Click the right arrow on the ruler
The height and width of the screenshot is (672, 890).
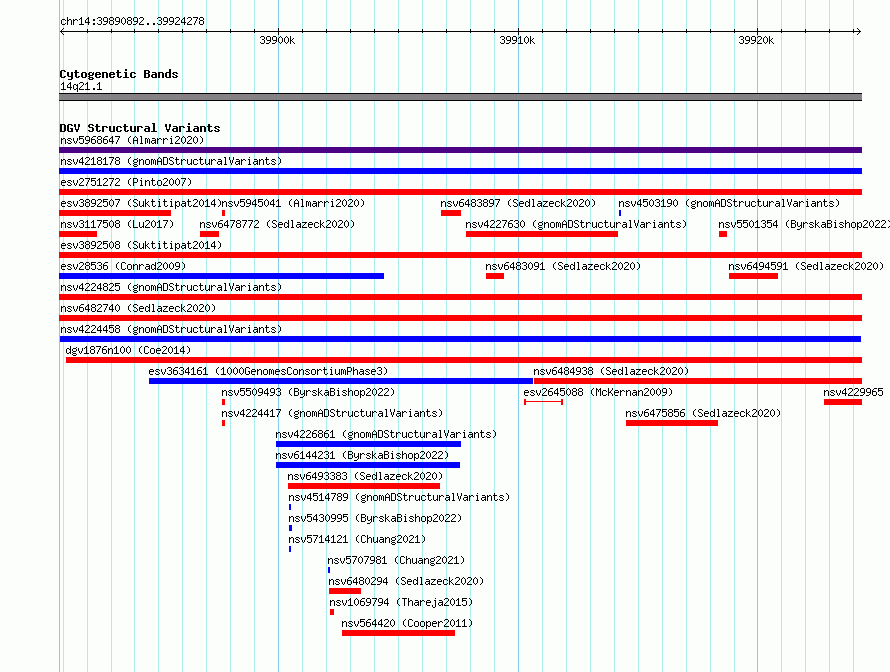(x=858, y=31)
